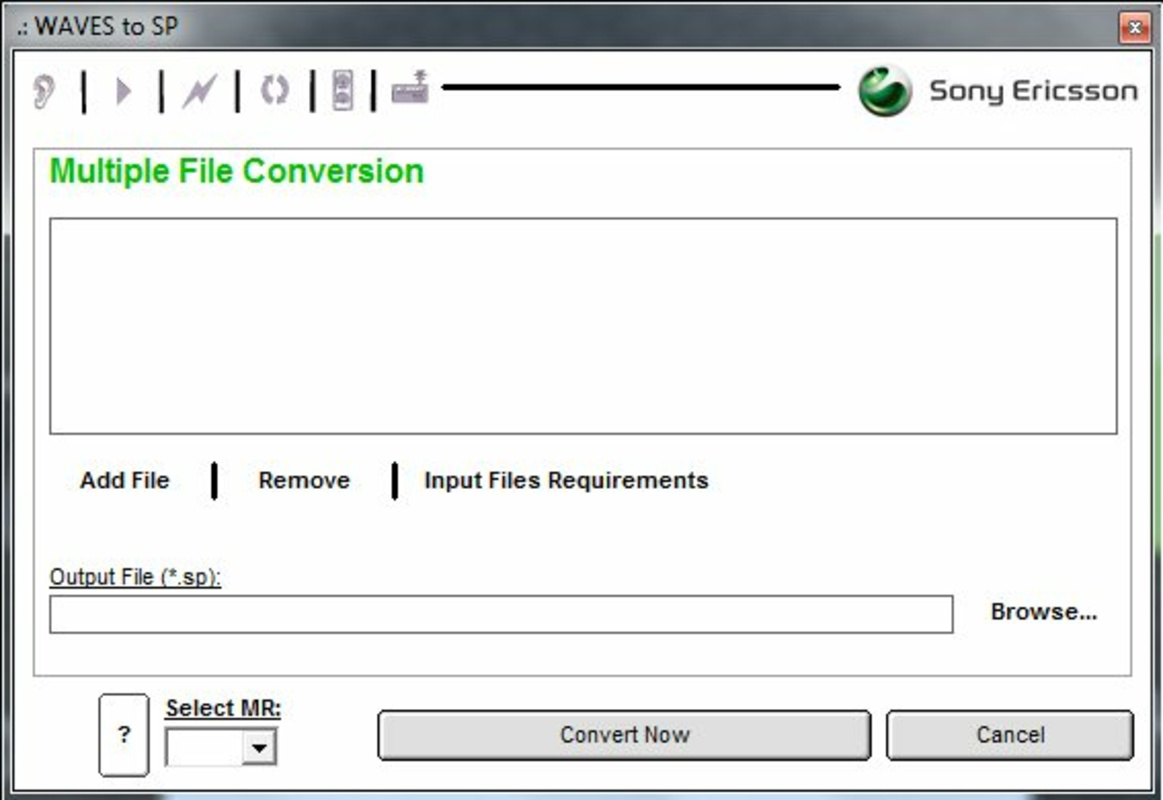1163x800 pixels.
Task: Click the phone device toolbar icon
Action: pos(342,90)
